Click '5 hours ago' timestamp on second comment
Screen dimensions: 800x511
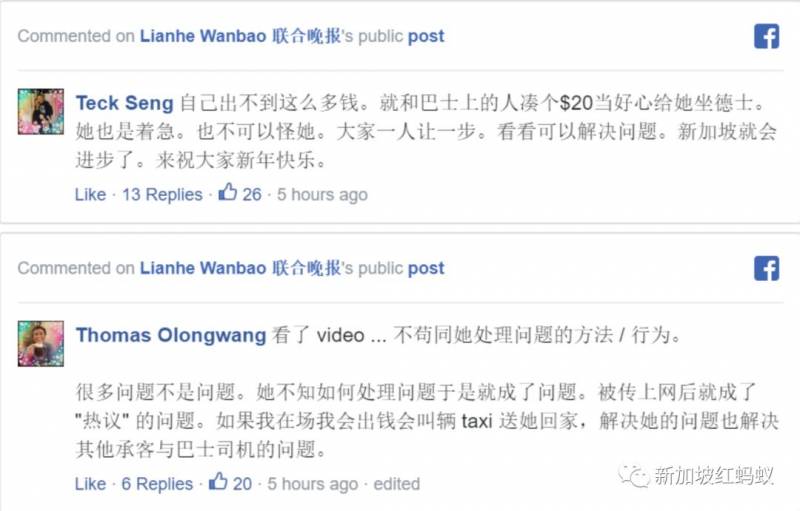(x=312, y=483)
